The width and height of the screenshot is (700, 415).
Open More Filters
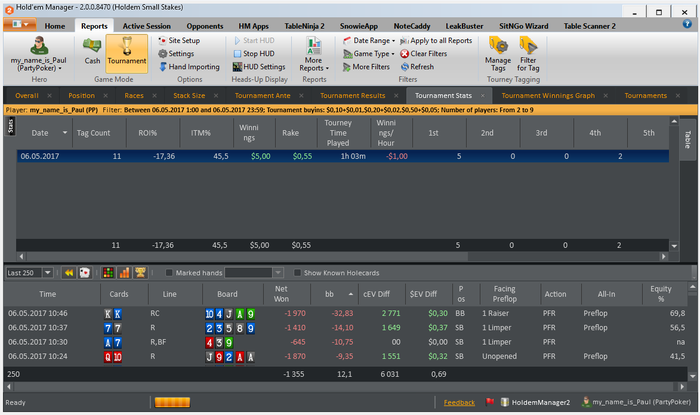(366, 67)
